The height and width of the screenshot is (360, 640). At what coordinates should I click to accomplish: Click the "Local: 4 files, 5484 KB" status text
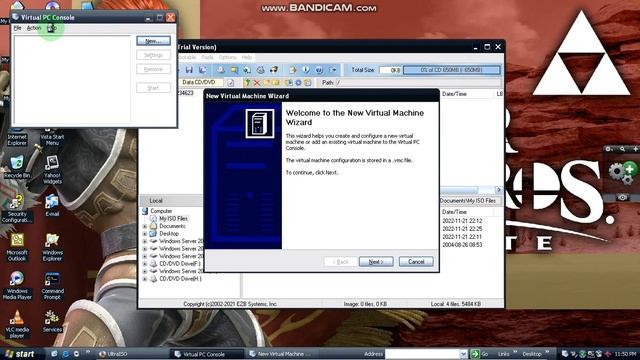456,304
